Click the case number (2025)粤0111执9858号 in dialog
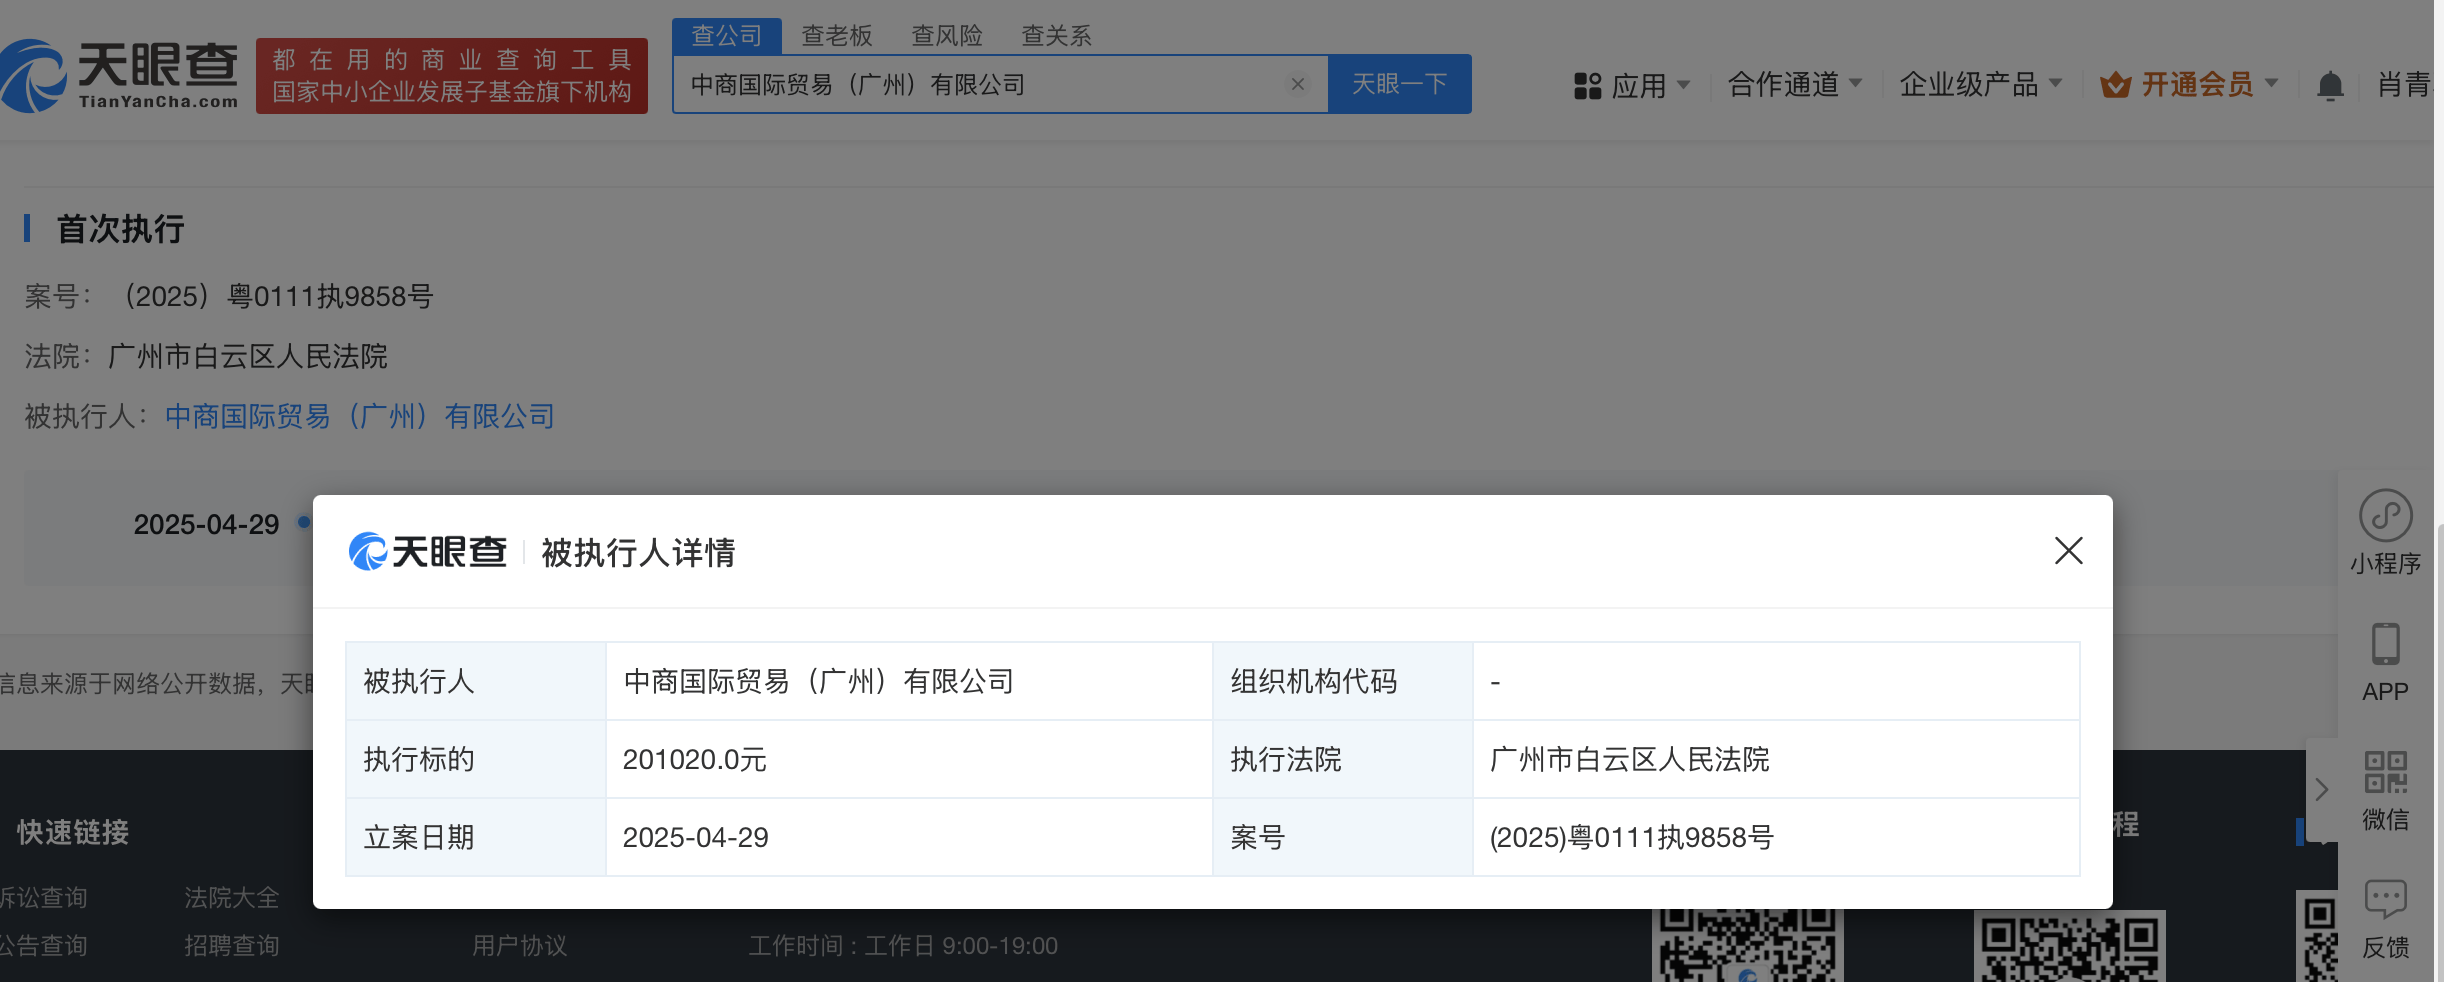The height and width of the screenshot is (982, 2444). click(x=1632, y=837)
